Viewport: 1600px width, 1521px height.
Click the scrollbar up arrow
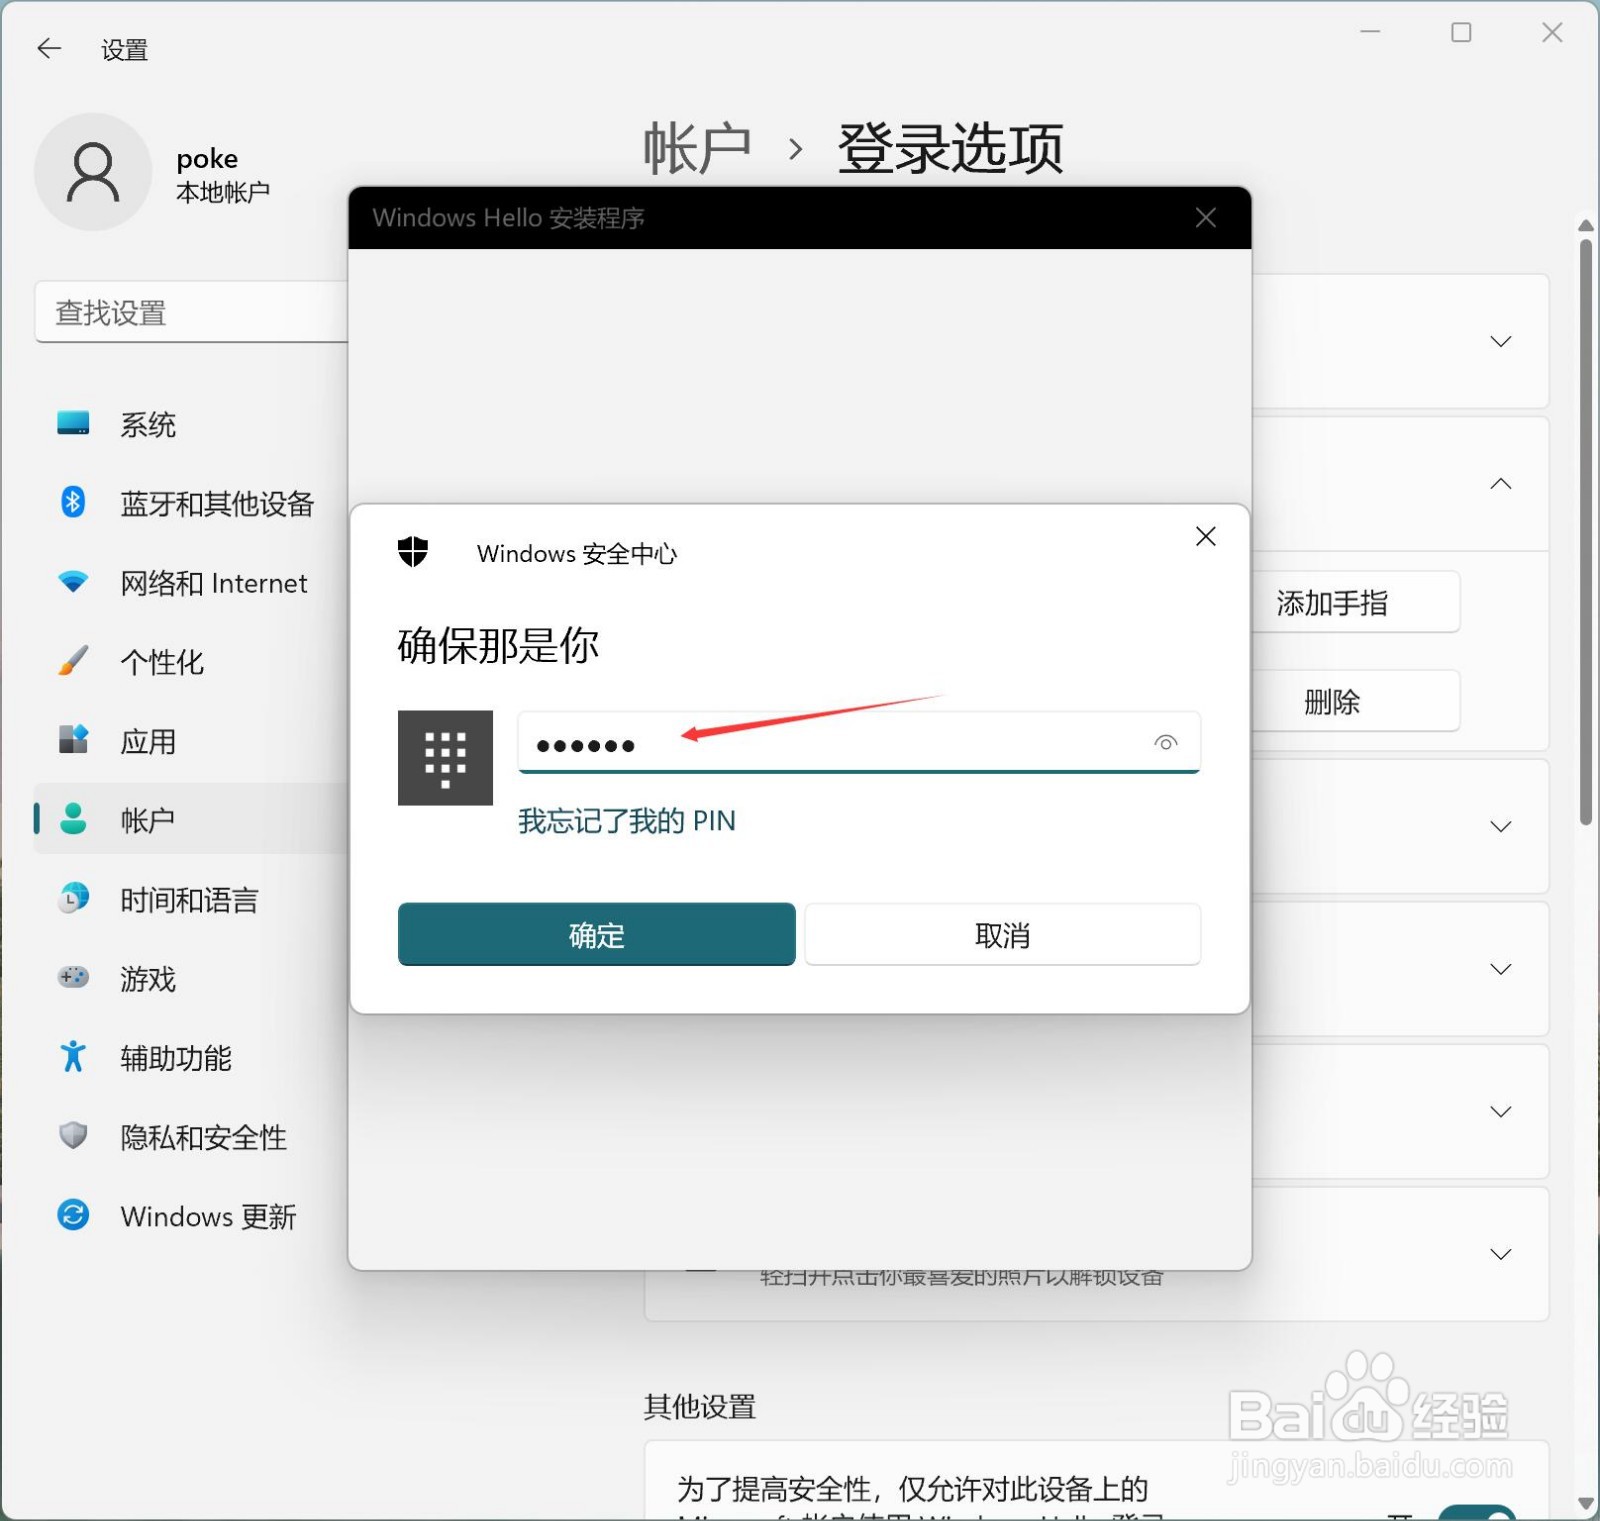[x=1586, y=226]
